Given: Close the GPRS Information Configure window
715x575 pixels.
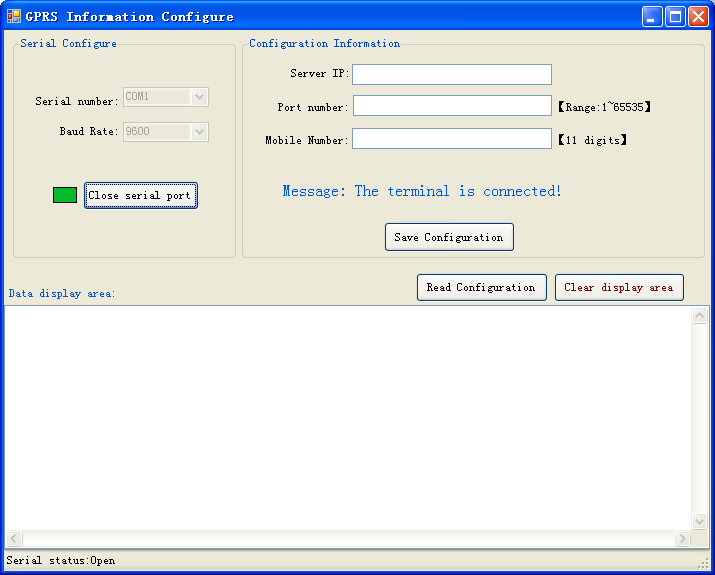Looking at the screenshot, I should click(x=698, y=16).
